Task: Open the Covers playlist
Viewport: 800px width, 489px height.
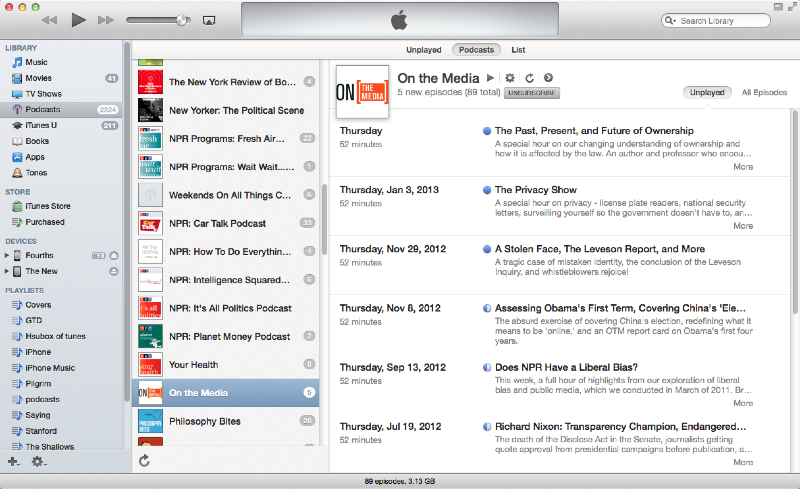Action: [38, 305]
